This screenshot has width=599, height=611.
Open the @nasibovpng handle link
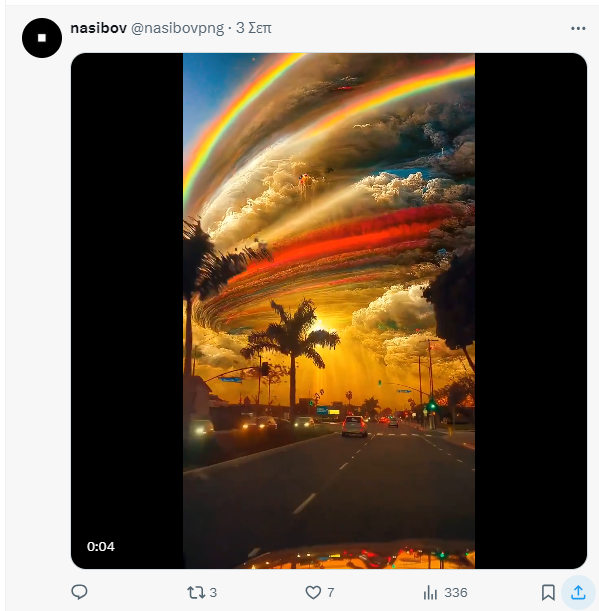click(x=177, y=28)
